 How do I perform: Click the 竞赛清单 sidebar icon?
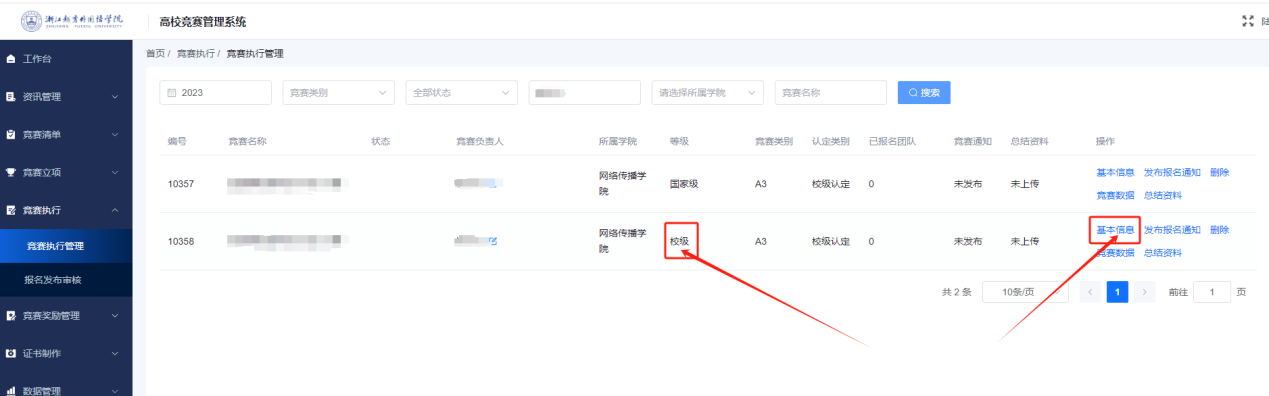pyautogui.click(x=11, y=134)
